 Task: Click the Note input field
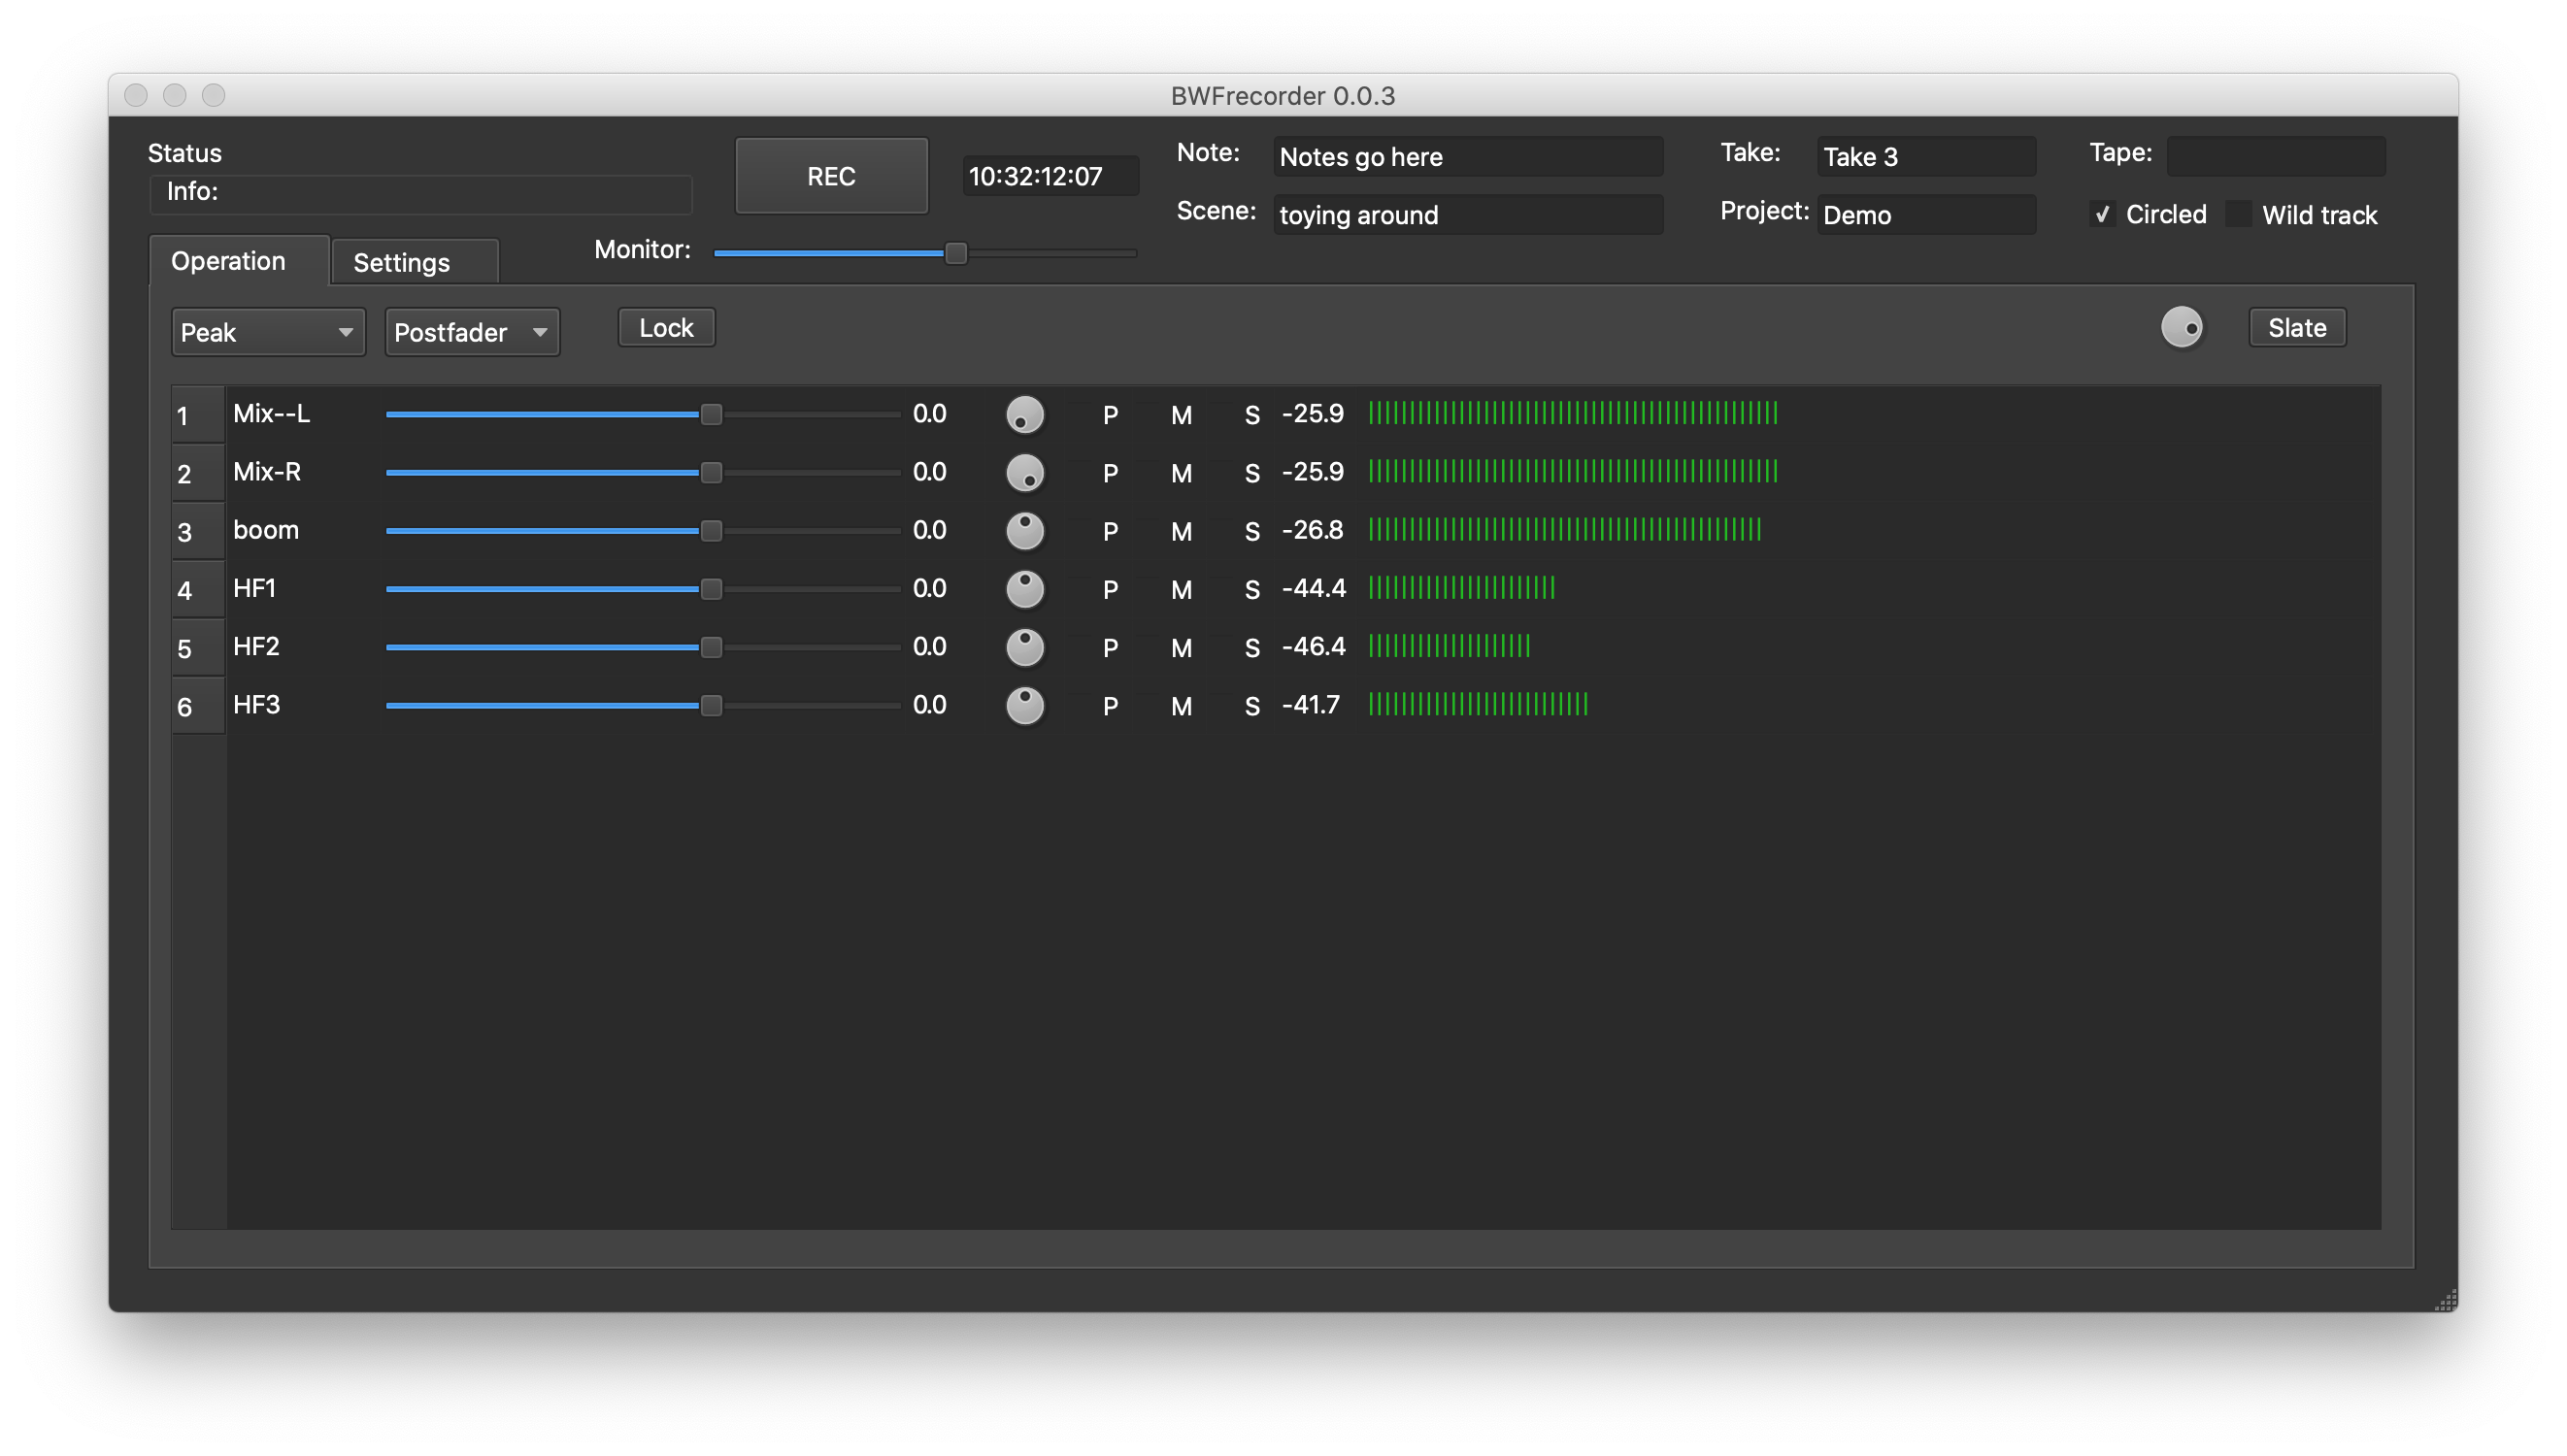[1468, 157]
